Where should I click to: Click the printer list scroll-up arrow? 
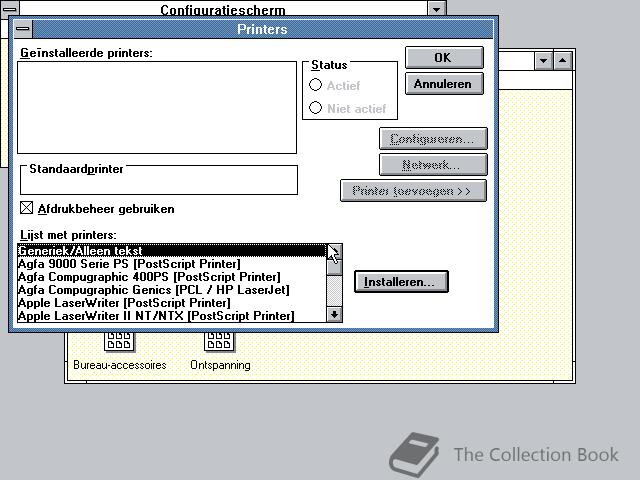pyautogui.click(x=335, y=251)
